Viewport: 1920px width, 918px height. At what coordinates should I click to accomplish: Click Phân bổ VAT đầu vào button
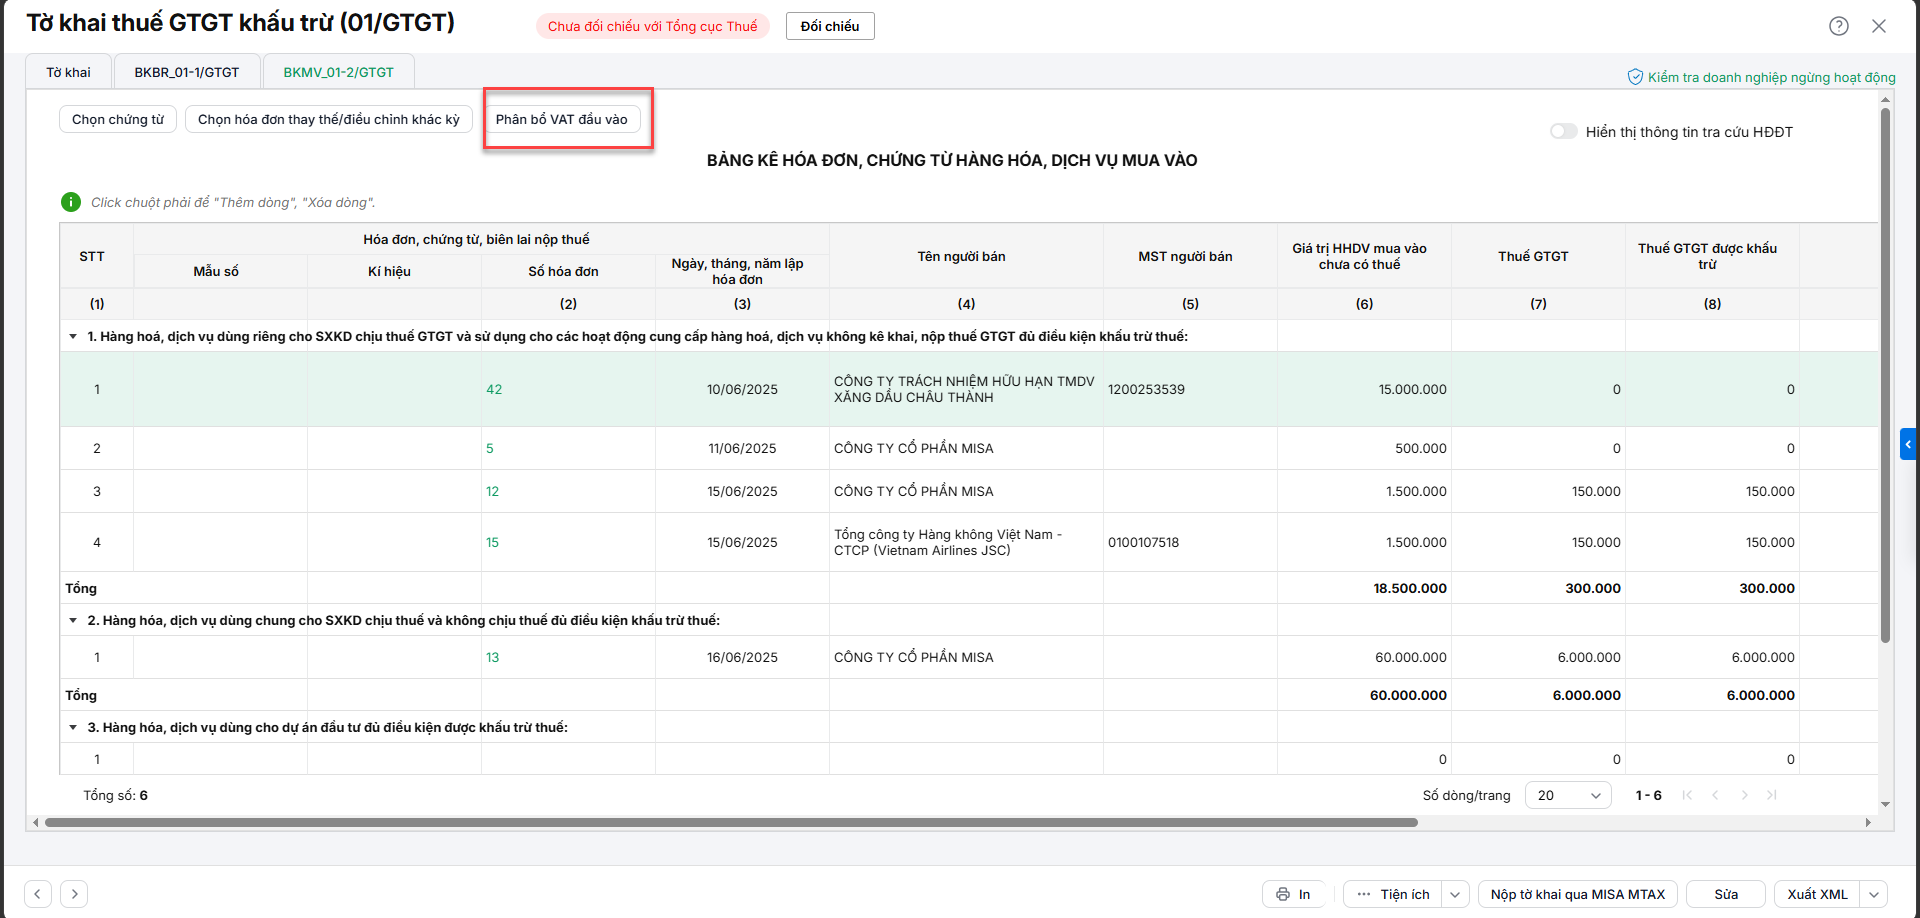pos(562,119)
